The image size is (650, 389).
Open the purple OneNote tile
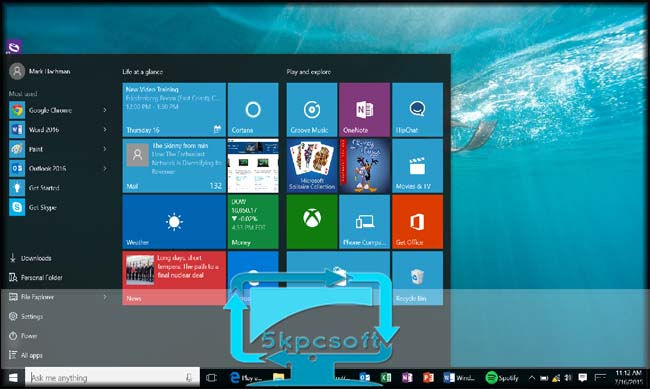click(x=364, y=109)
